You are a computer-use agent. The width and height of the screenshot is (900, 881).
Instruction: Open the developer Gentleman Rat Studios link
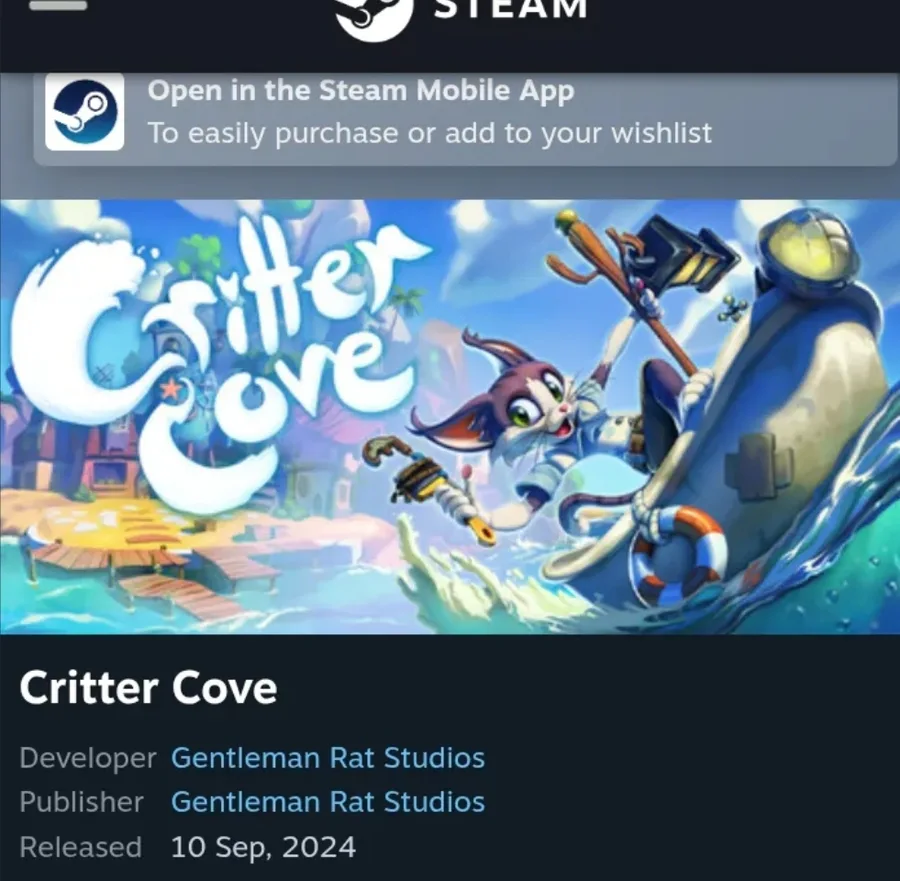point(328,758)
